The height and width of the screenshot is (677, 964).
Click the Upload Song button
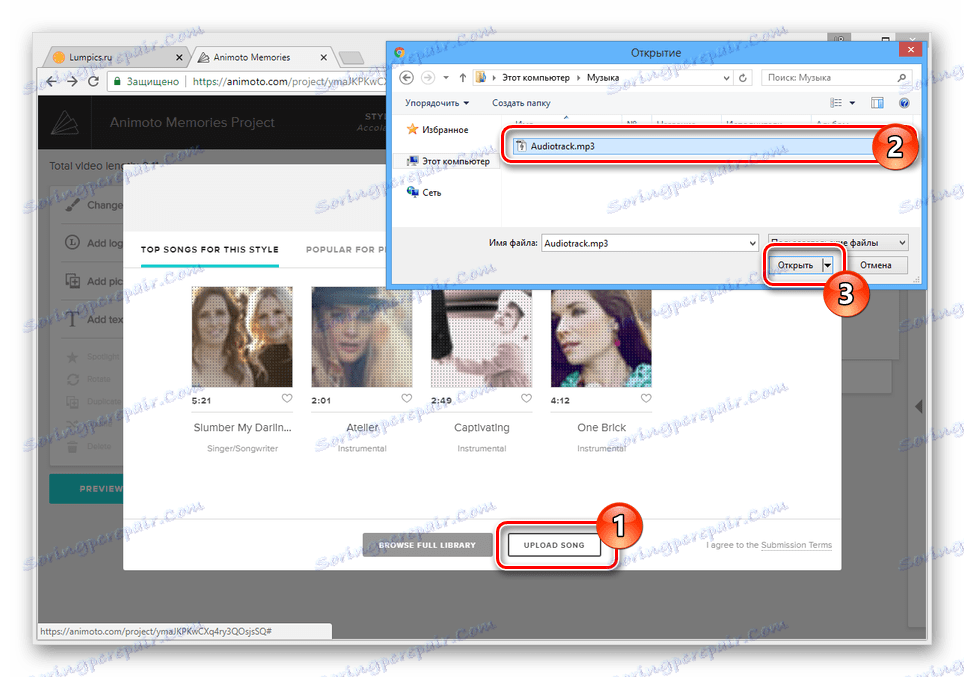tap(554, 545)
